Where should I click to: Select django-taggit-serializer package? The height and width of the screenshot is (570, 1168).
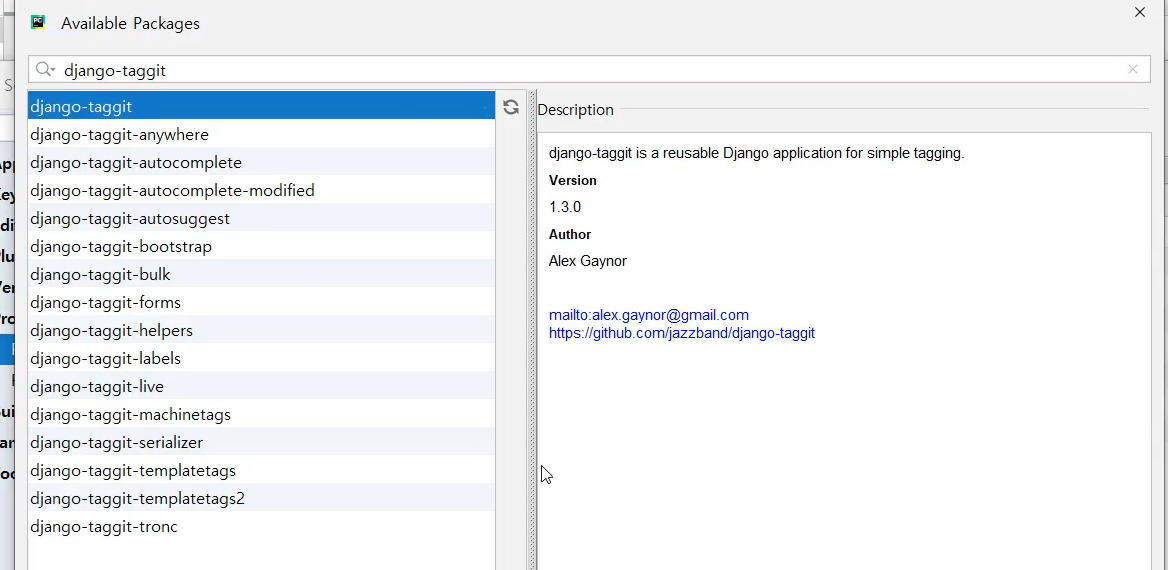[261, 442]
